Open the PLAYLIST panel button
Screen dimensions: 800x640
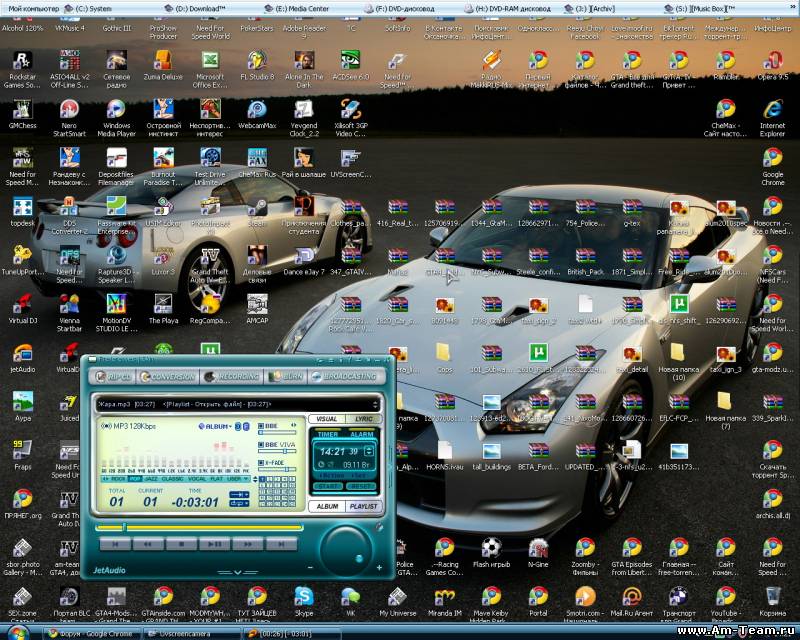tap(363, 506)
